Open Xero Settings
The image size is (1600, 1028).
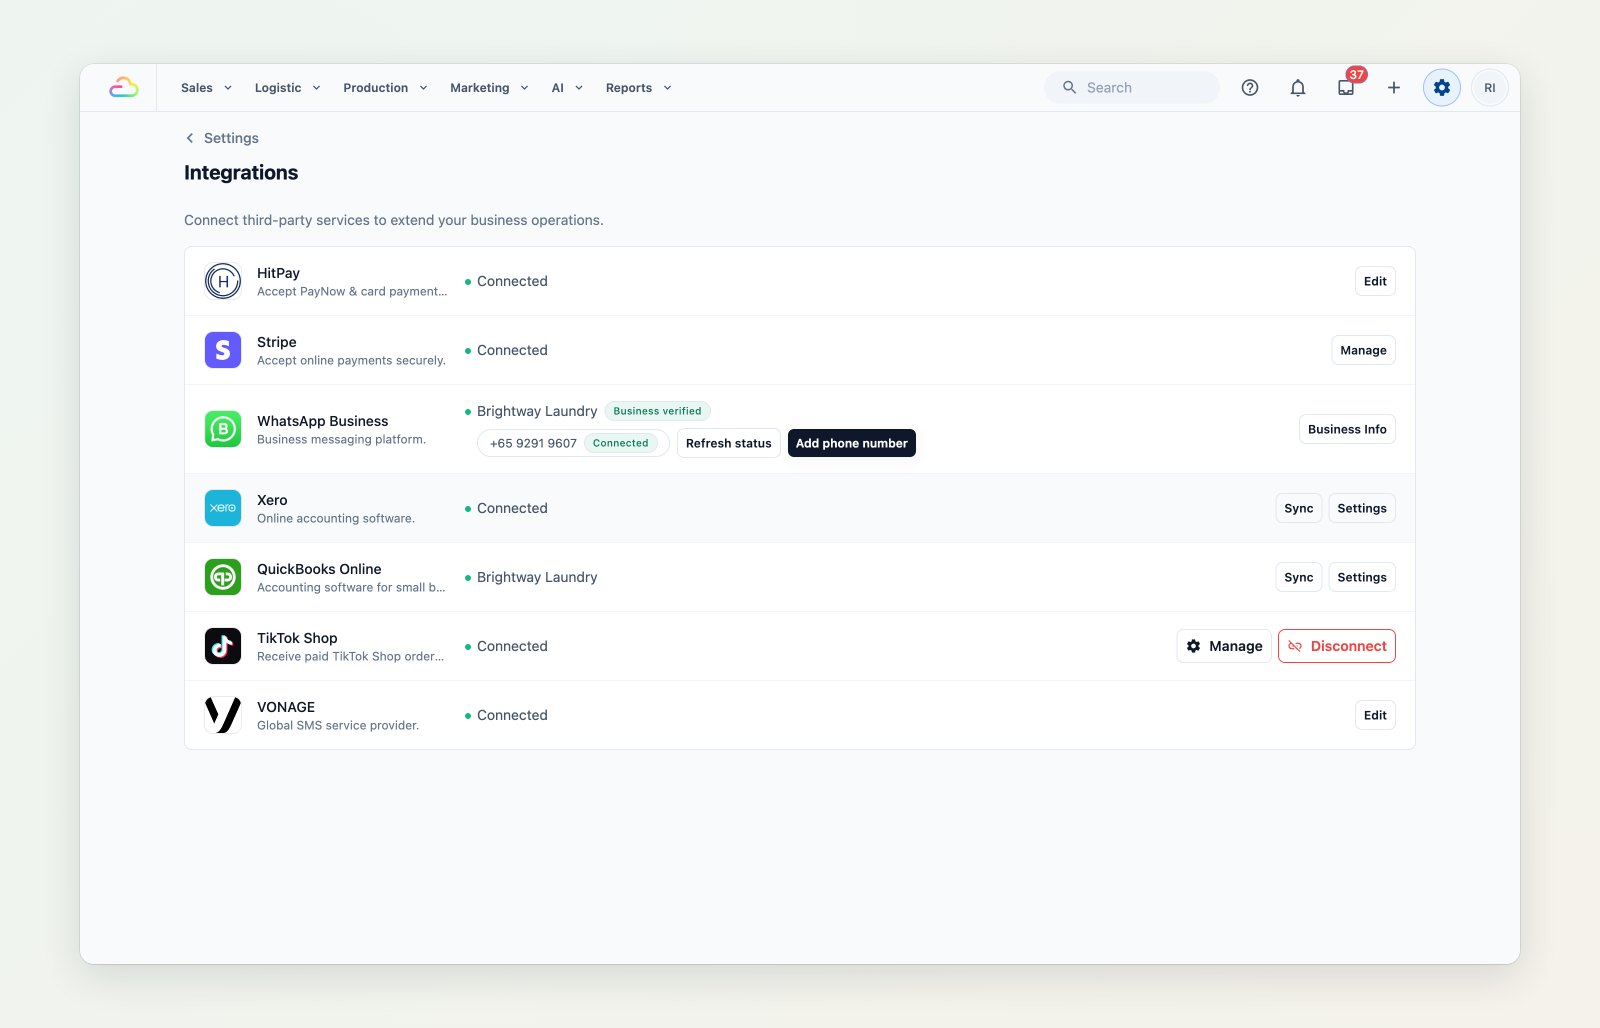pos(1362,508)
